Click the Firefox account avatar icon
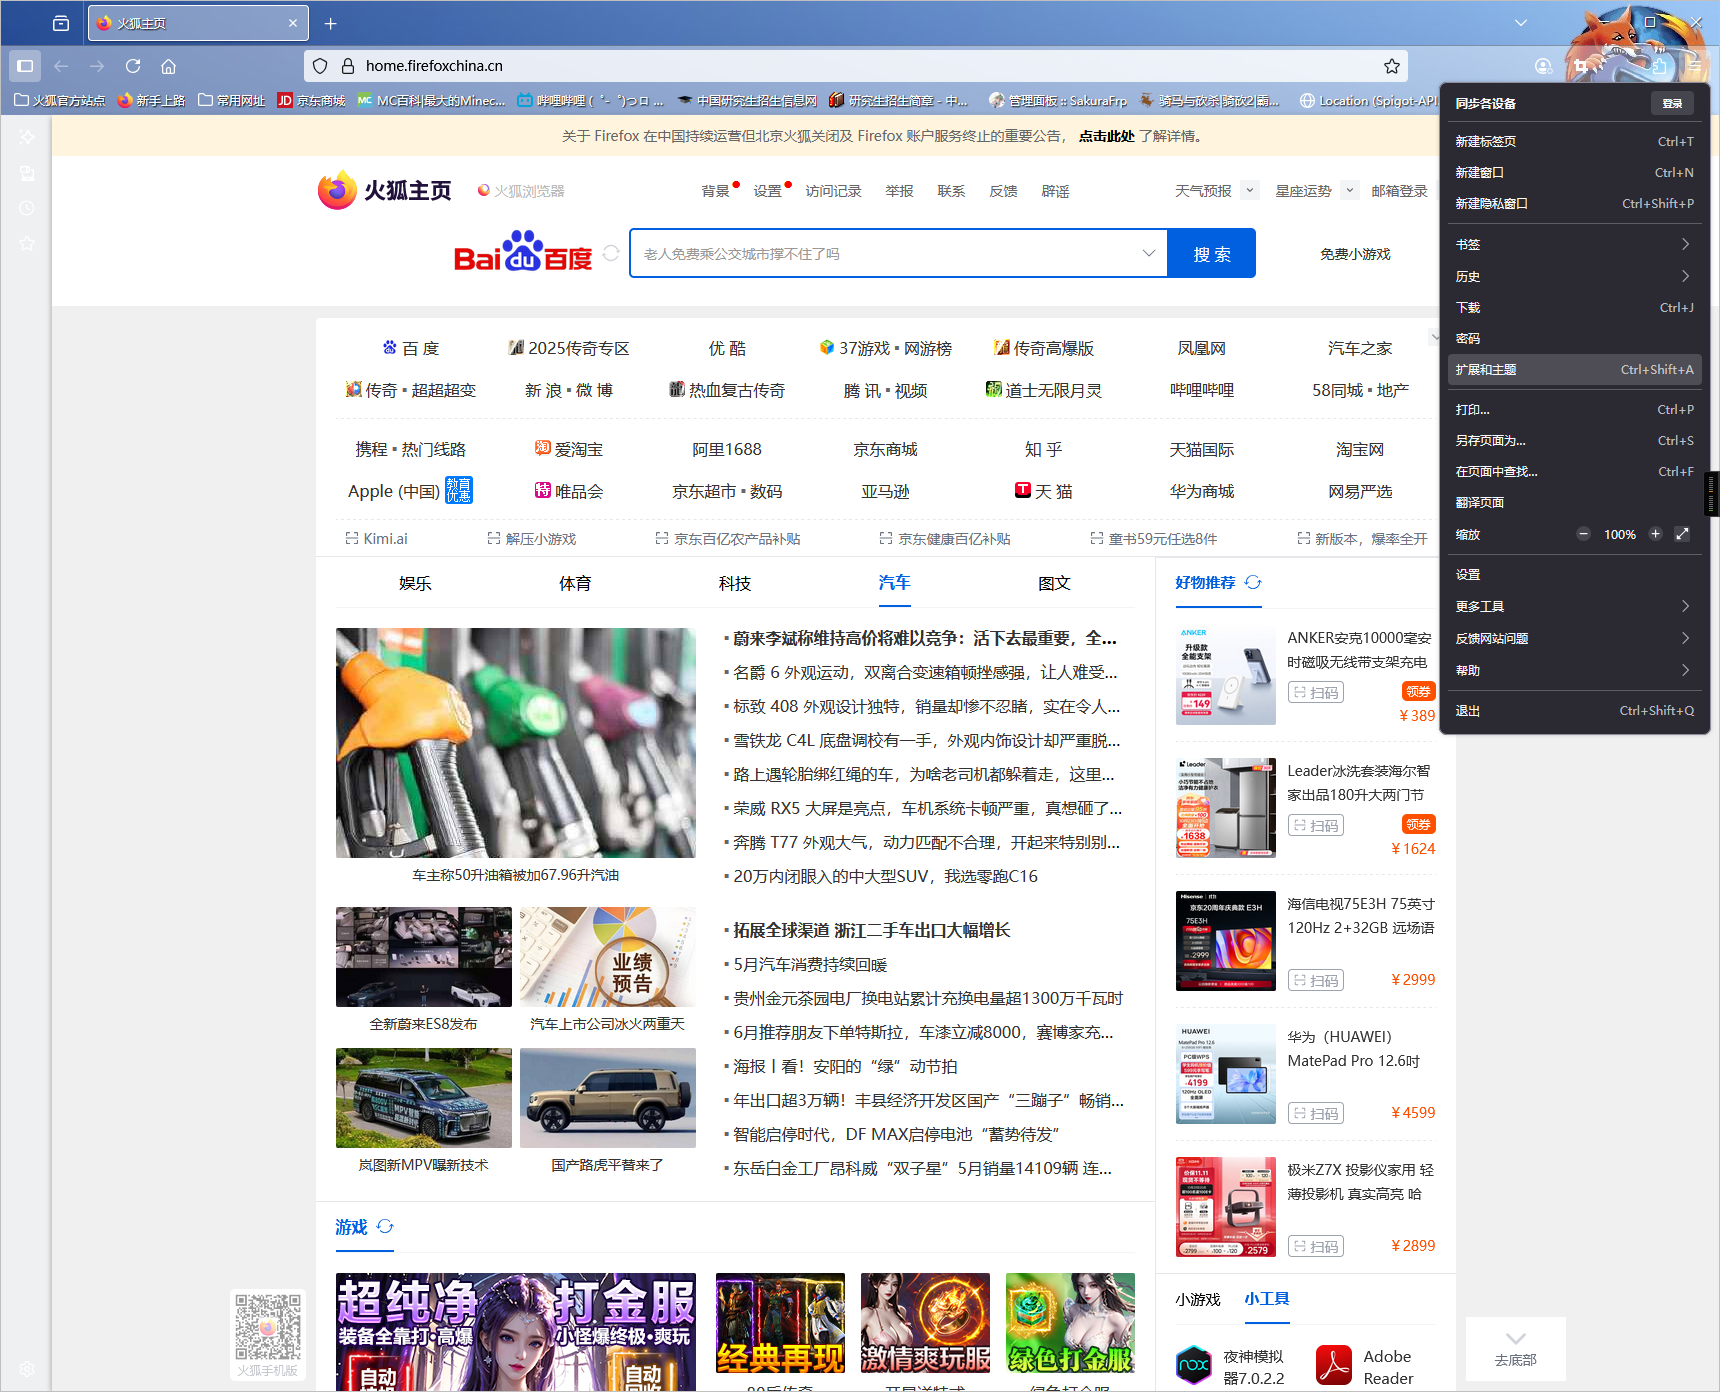The image size is (1720, 1392). [x=1543, y=66]
